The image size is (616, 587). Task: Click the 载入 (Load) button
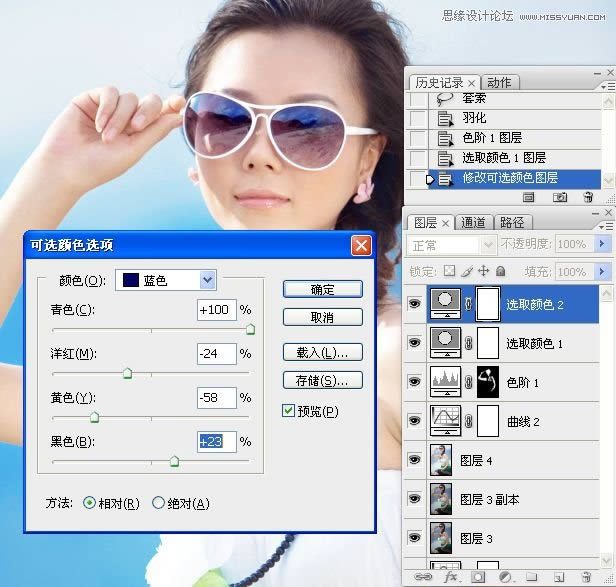(x=321, y=352)
